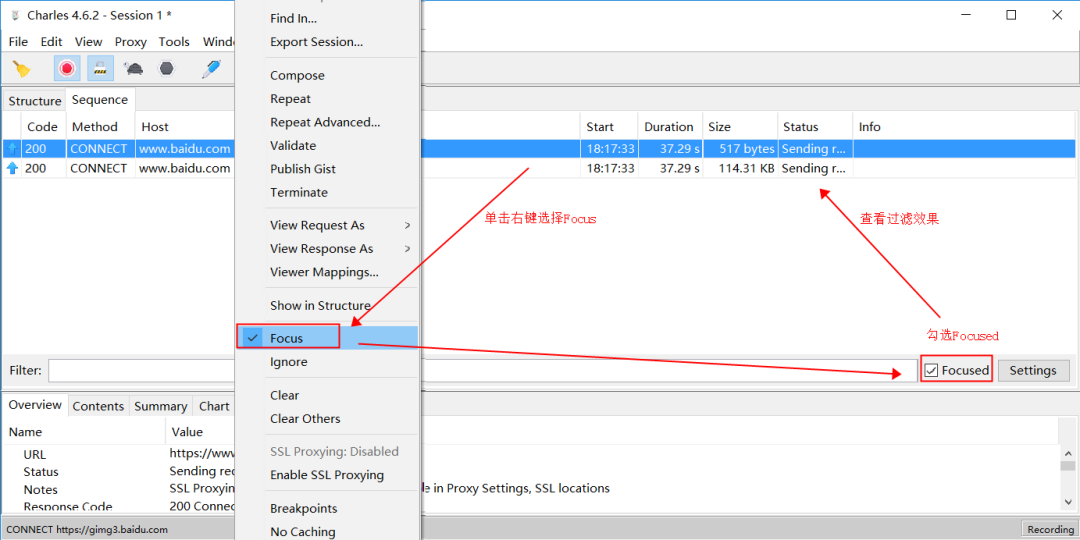The image size is (1080, 540).
Task: Sort by the Start column header
Action: tap(609, 127)
